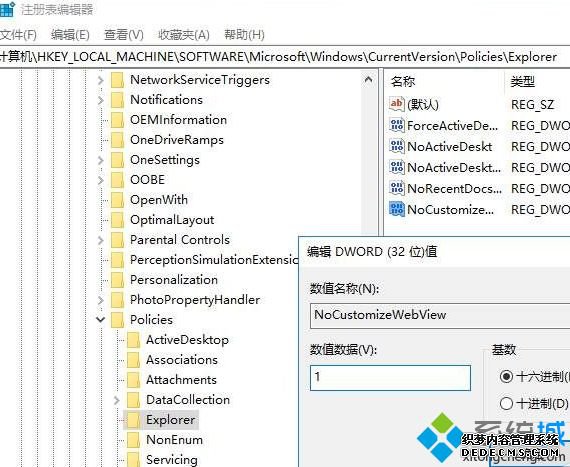Click the DataCollection folder icon

pyautogui.click(x=133, y=400)
